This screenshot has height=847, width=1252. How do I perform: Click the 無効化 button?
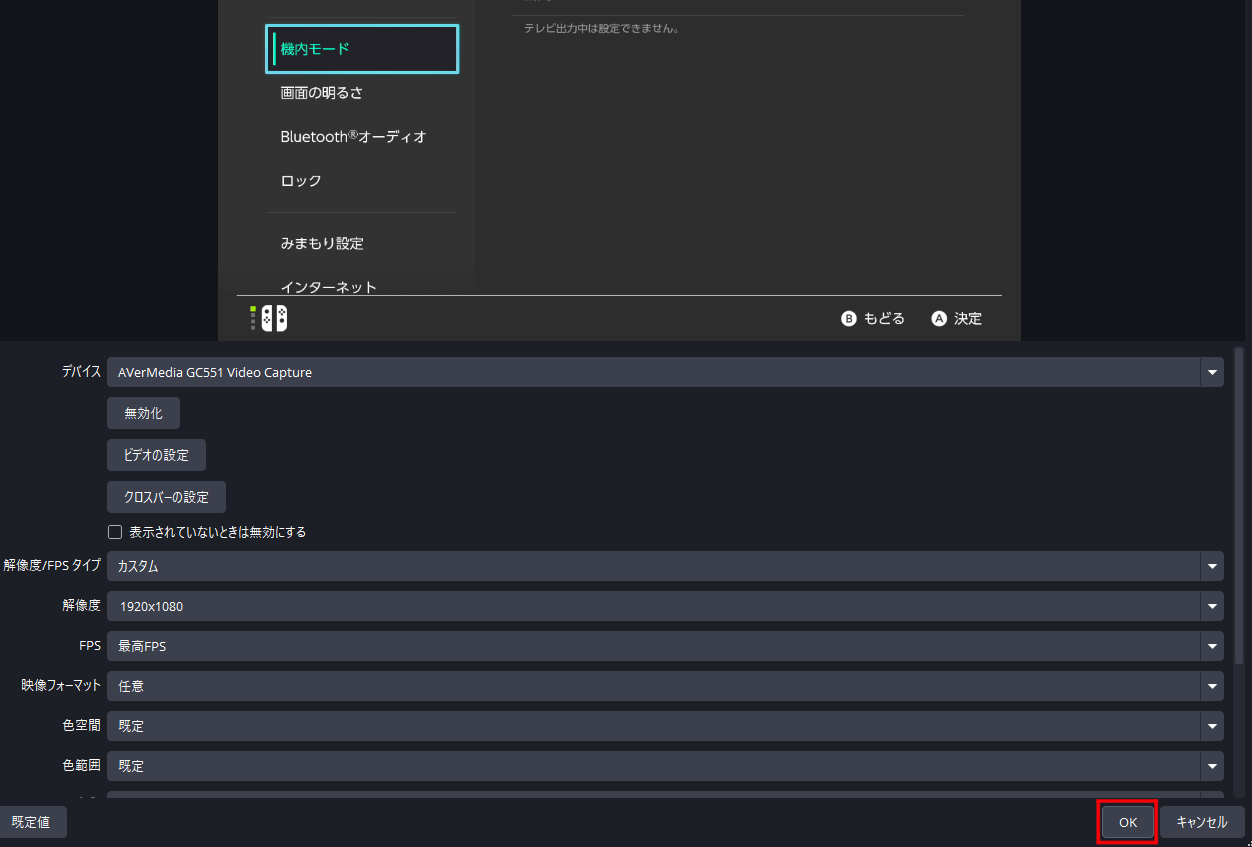(x=143, y=413)
